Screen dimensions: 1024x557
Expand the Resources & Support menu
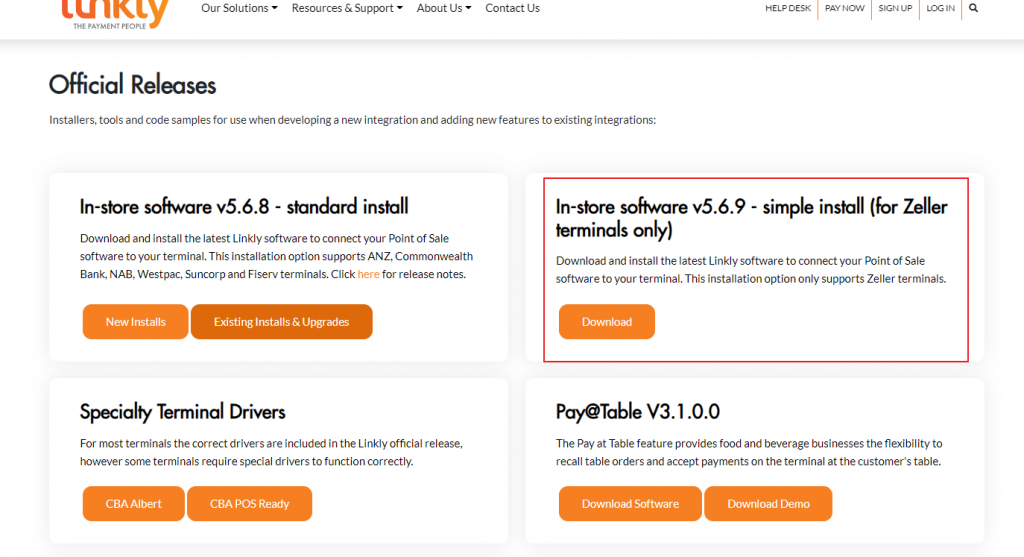pos(347,8)
